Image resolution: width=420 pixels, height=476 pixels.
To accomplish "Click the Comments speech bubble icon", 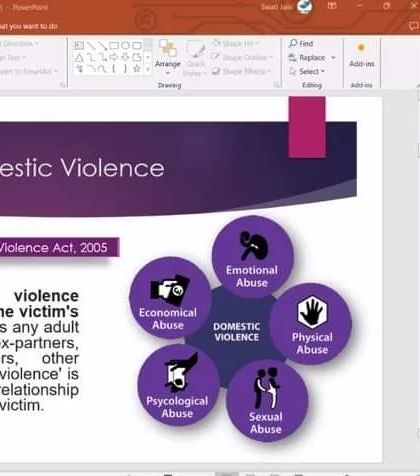I will tap(414, 25).
